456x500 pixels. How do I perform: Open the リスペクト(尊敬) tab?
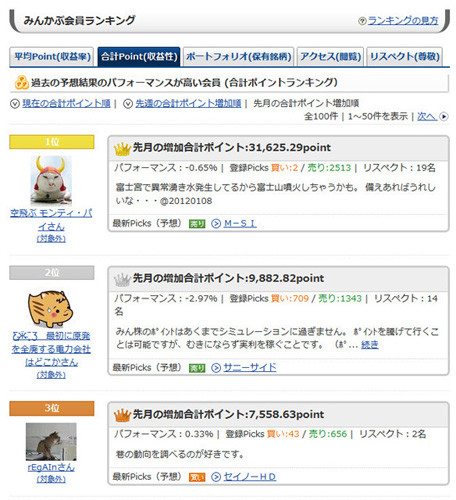pyautogui.click(x=405, y=57)
